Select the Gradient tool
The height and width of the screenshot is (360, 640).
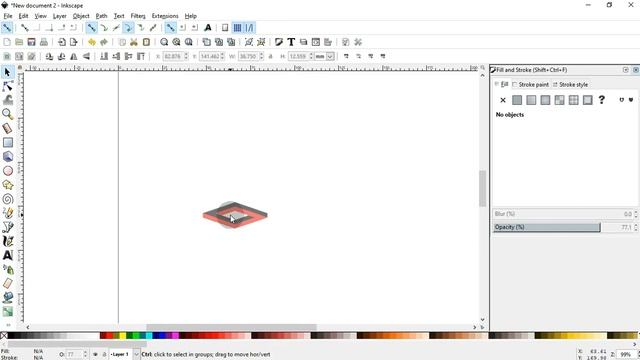tap(7, 311)
